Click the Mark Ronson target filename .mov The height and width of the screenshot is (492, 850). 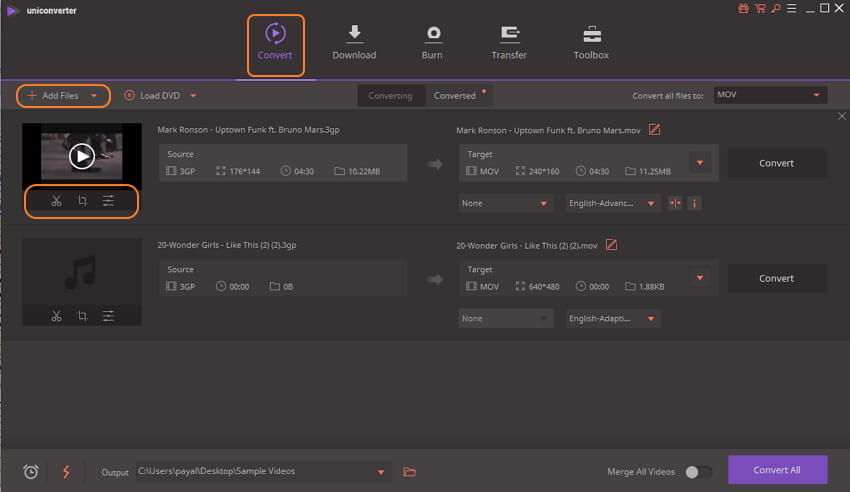tap(548, 130)
